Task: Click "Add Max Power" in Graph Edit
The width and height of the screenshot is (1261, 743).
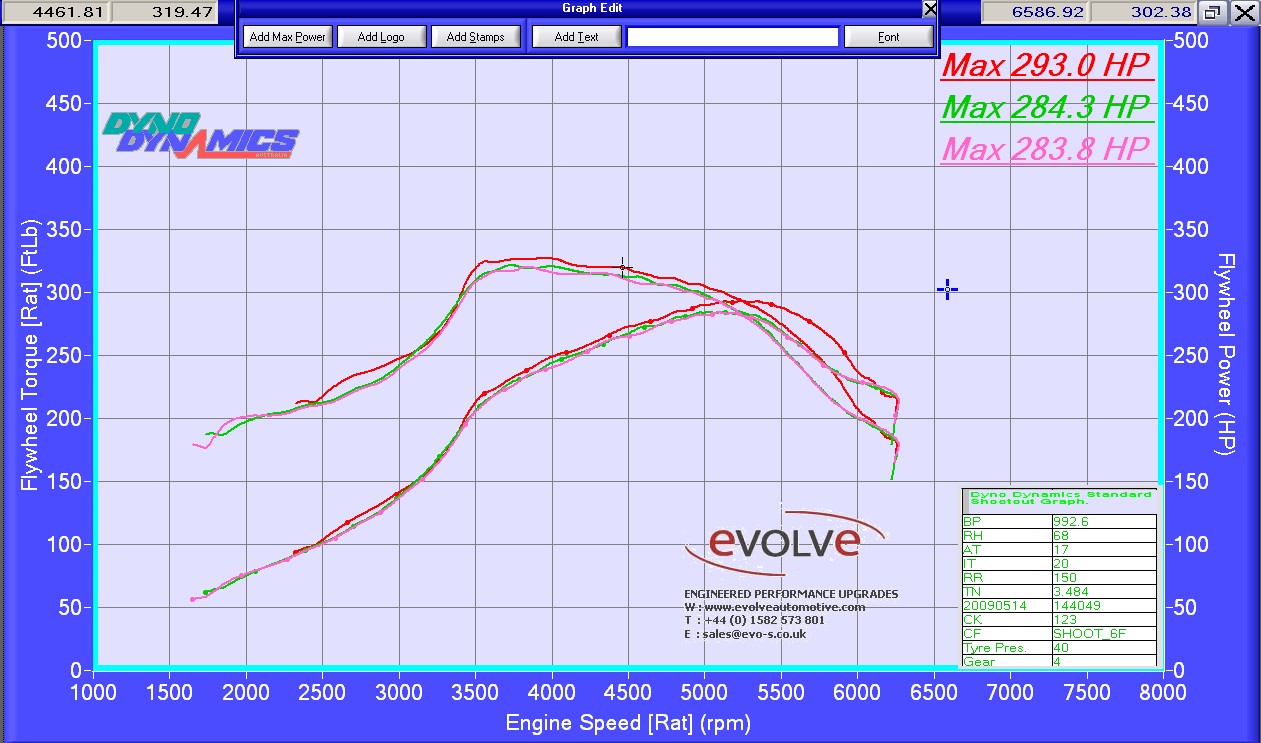Action: point(286,36)
